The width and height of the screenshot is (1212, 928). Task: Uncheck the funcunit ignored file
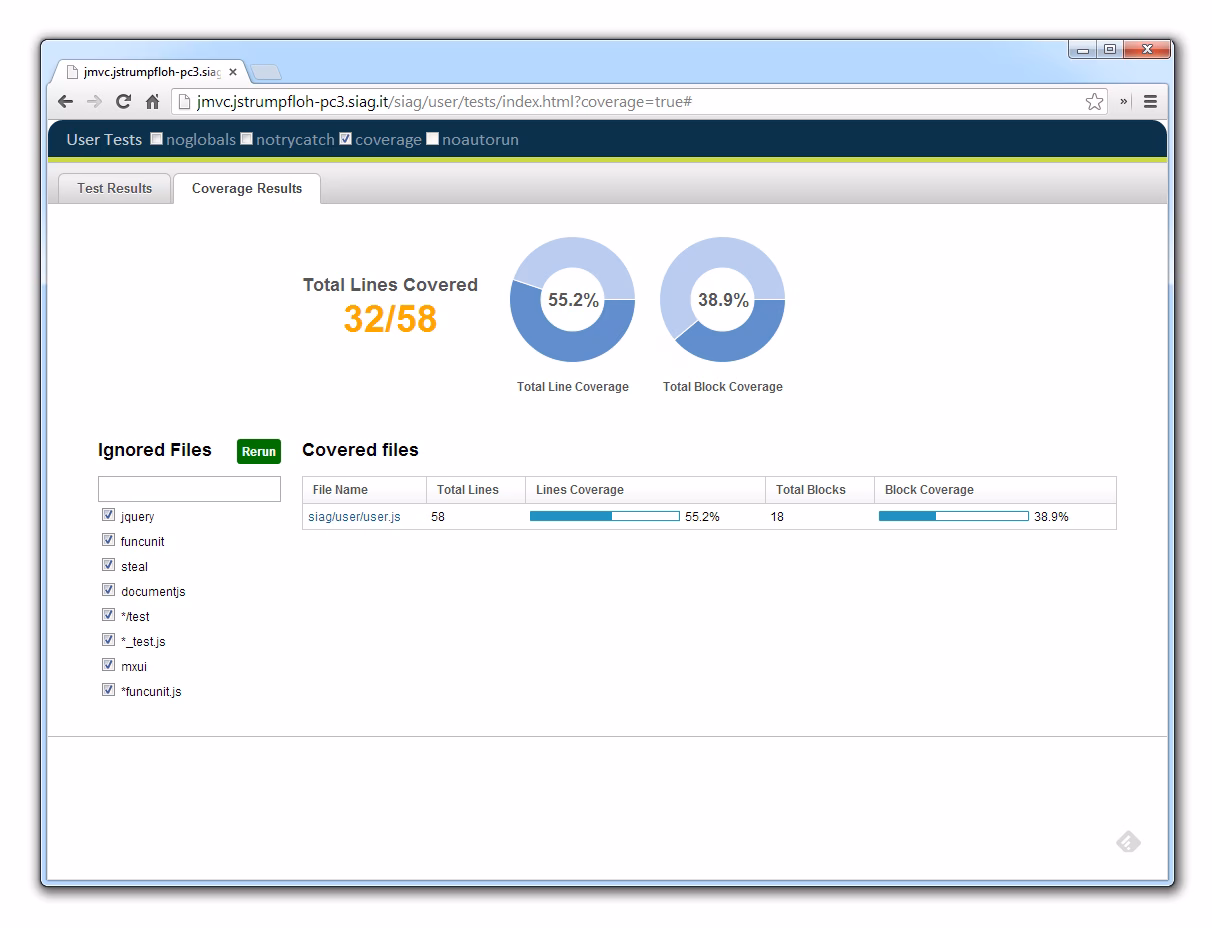pos(108,540)
